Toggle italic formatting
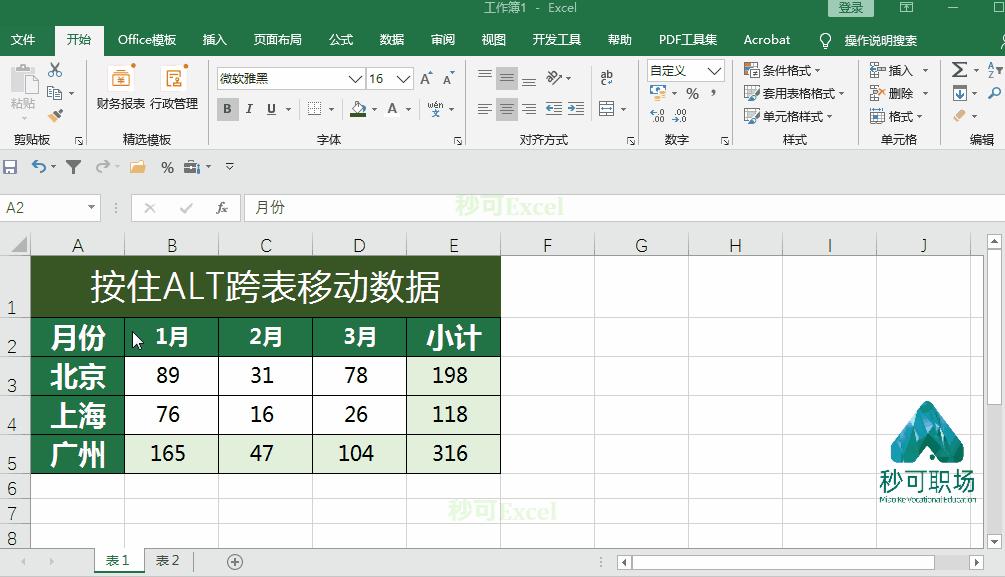The width and height of the screenshot is (1005, 577). point(248,108)
